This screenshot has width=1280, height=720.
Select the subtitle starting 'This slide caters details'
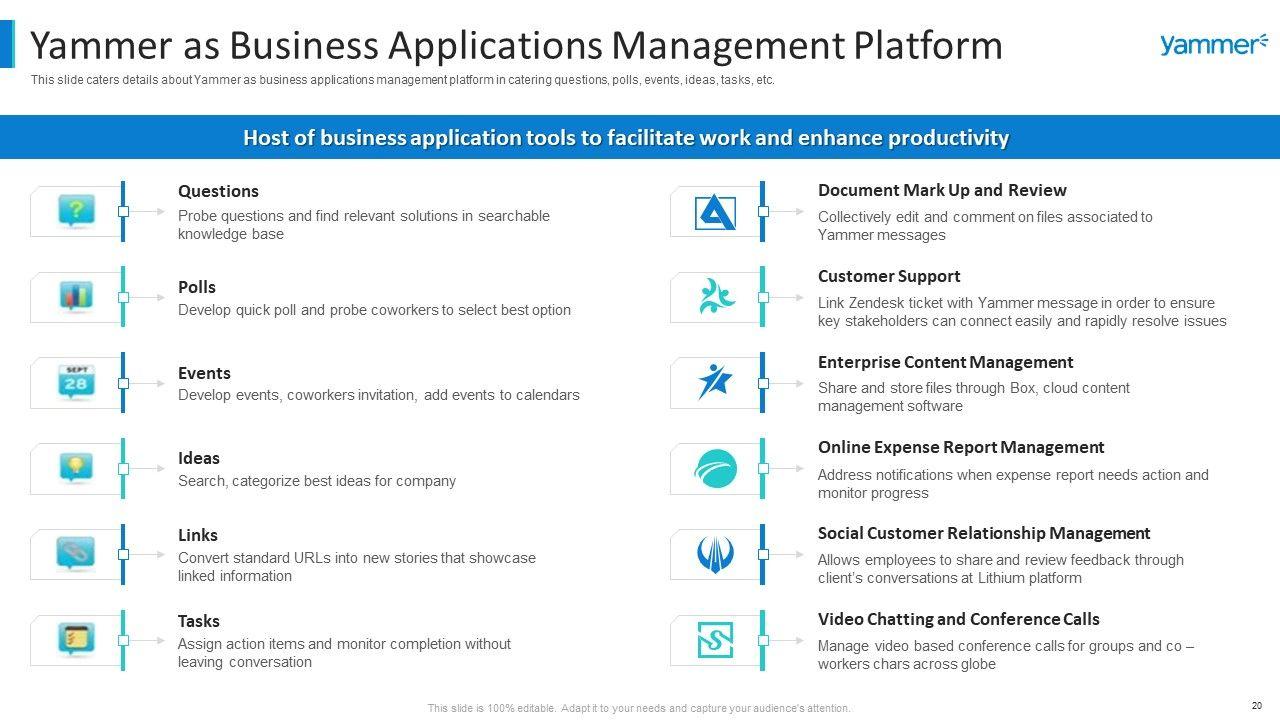click(x=403, y=81)
